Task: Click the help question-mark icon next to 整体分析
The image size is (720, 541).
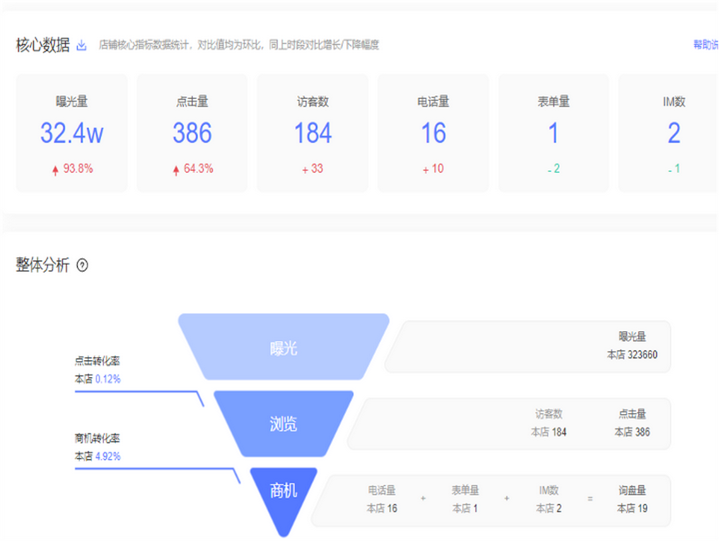Action: pos(82,265)
